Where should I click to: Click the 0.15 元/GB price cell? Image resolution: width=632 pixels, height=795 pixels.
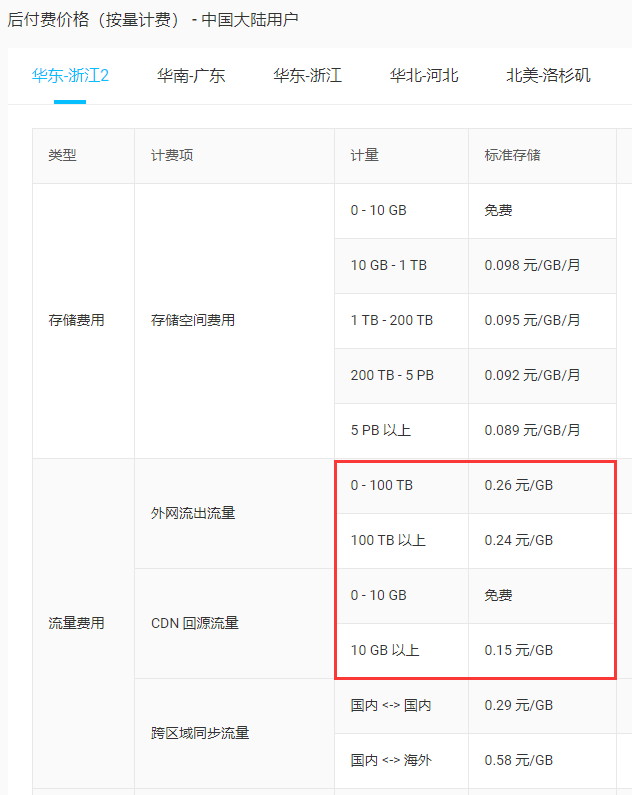click(518, 651)
